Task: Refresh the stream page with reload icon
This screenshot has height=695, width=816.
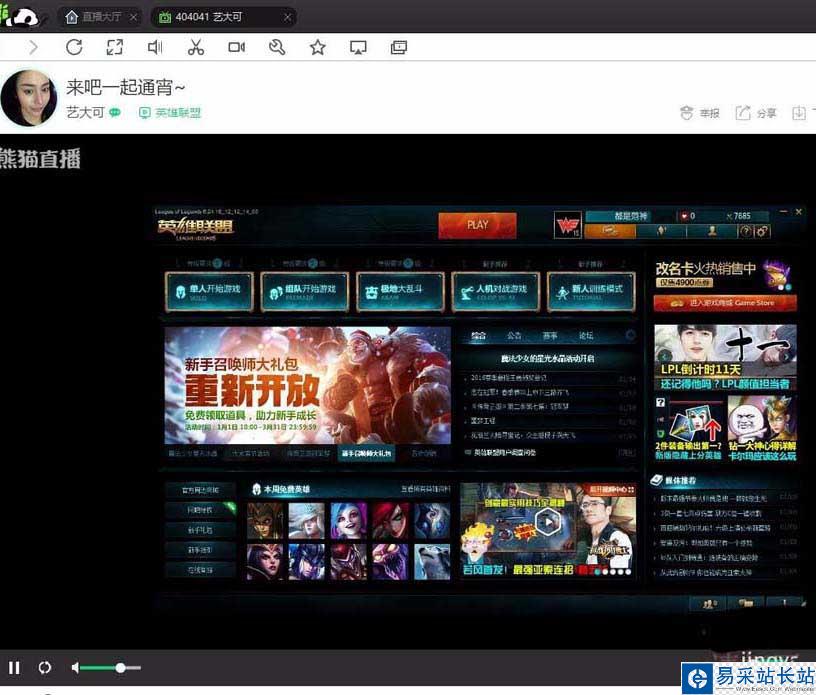Action: [x=74, y=47]
